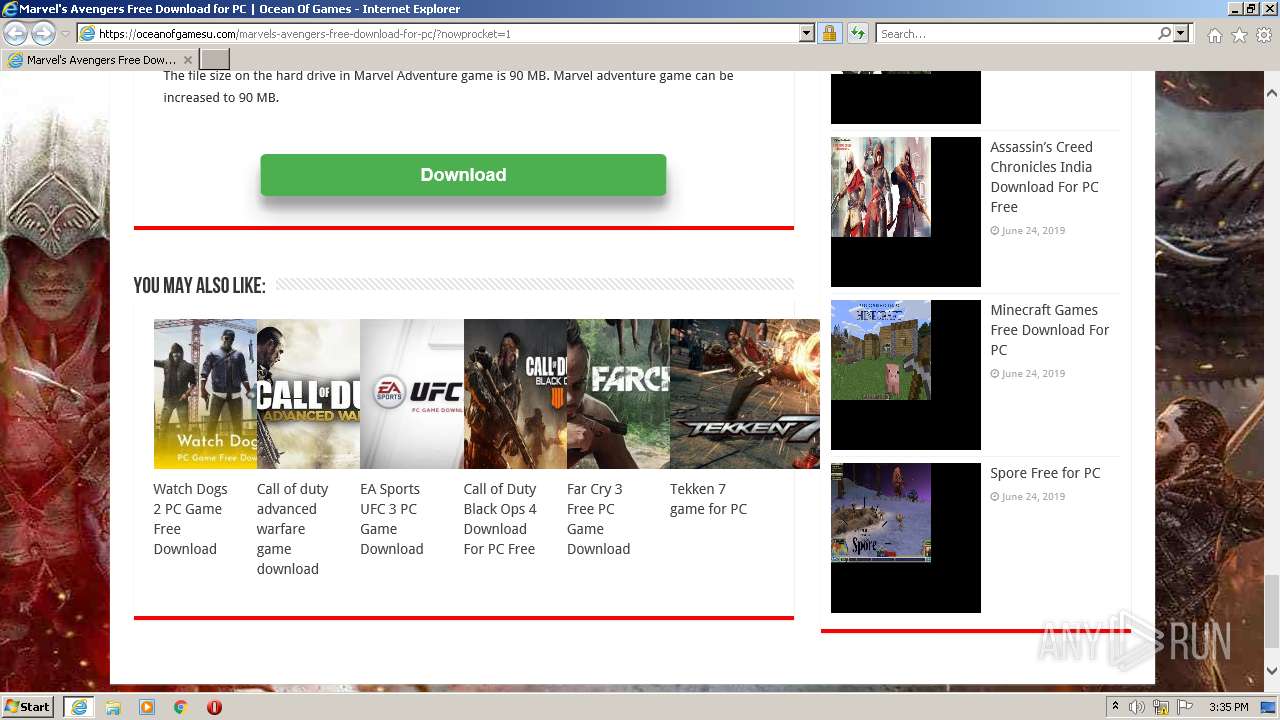1280x720 pixels.
Task: Click the network tray icon
Action: click(x=1161, y=707)
